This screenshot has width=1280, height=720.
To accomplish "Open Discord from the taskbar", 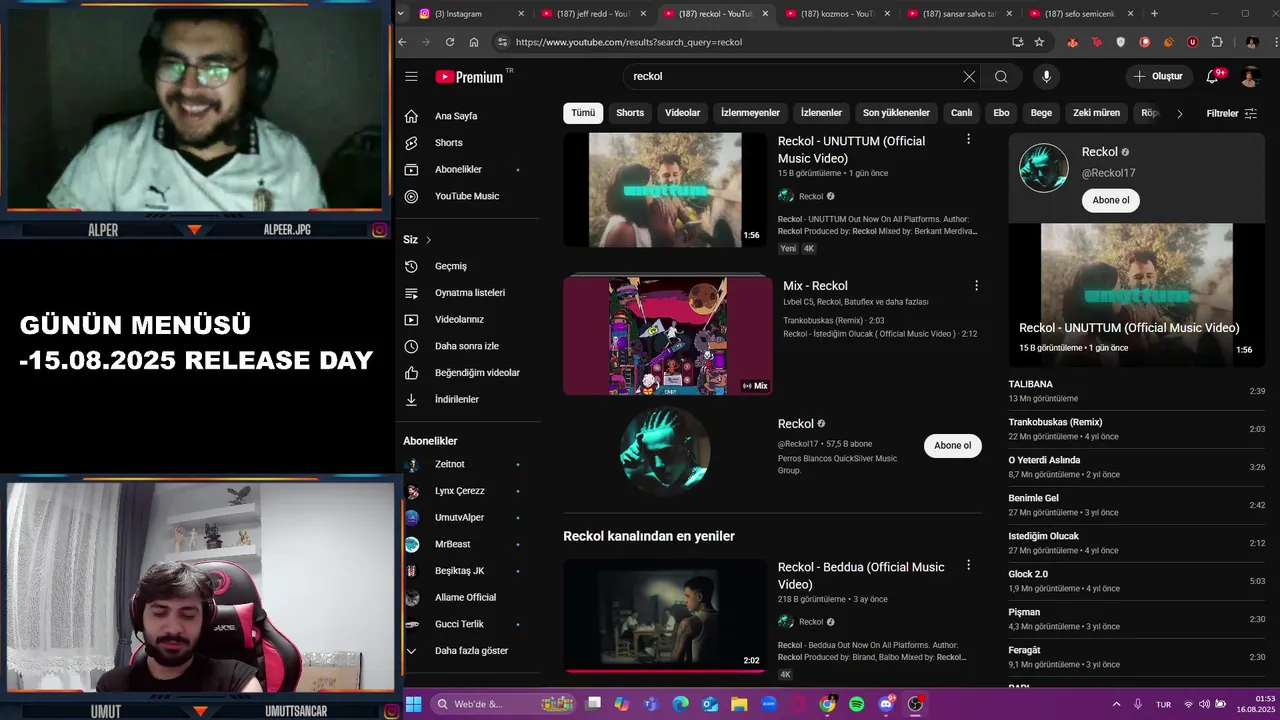I will (x=886, y=704).
